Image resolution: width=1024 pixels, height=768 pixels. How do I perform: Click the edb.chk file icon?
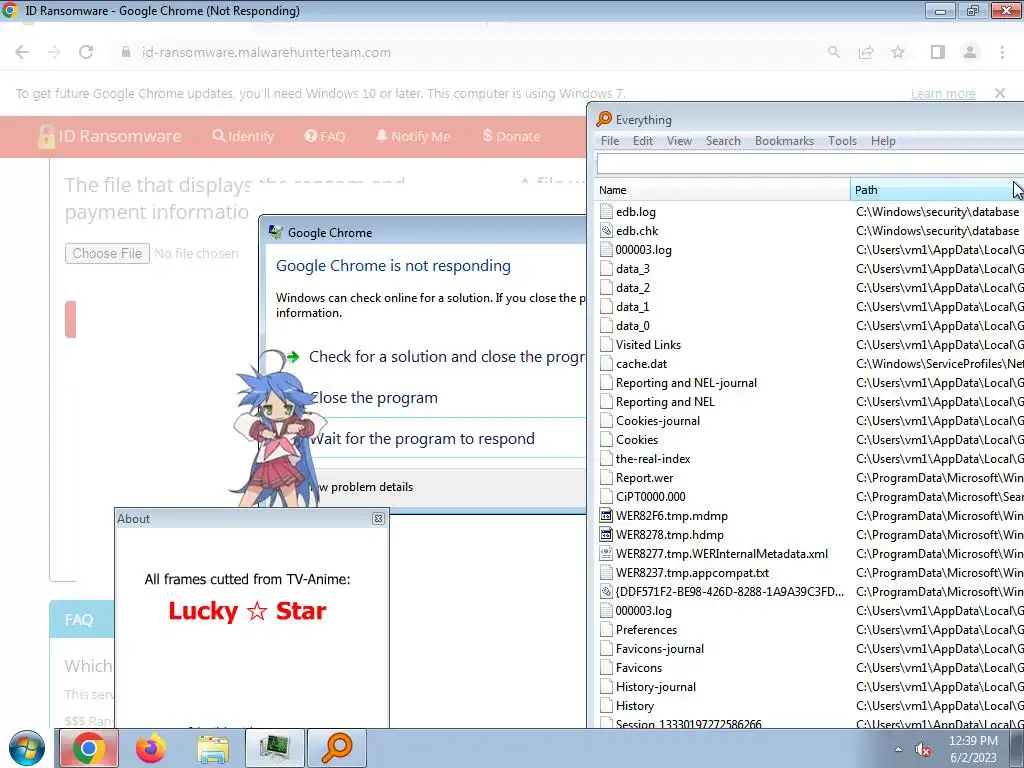(606, 231)
